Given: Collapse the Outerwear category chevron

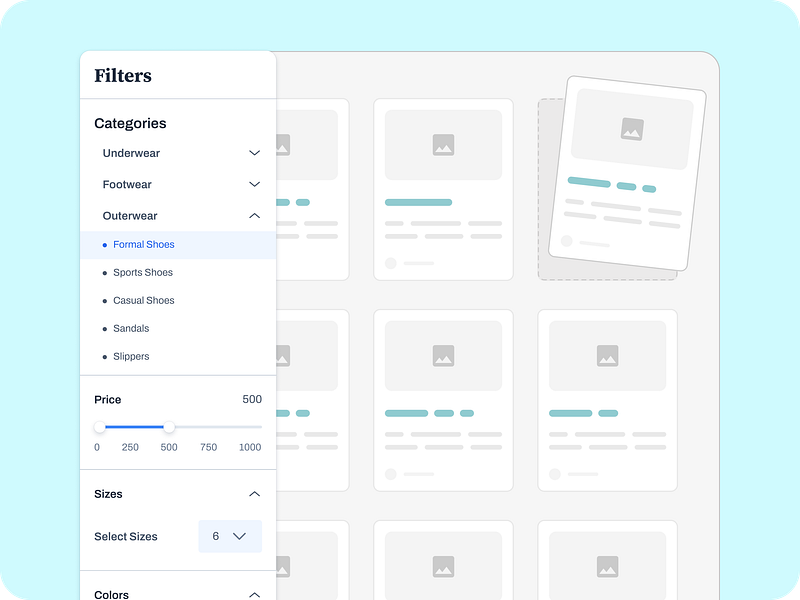Looking at the screenshot, I should point(254,216).
